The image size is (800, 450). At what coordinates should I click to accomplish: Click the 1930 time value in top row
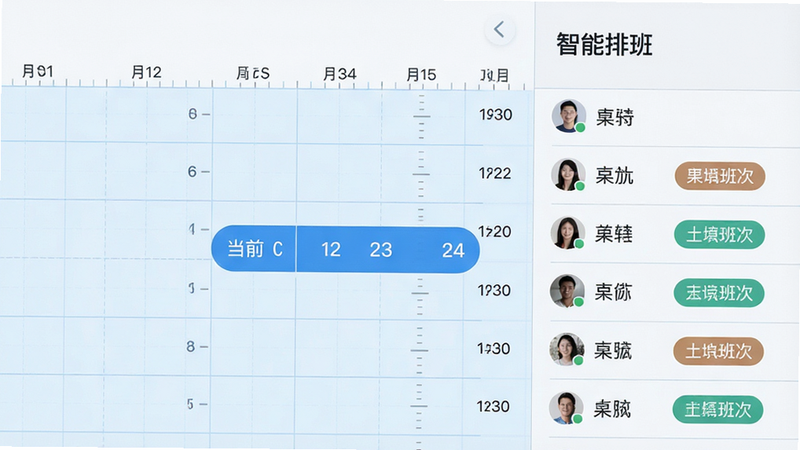click(x=495, y=115)
